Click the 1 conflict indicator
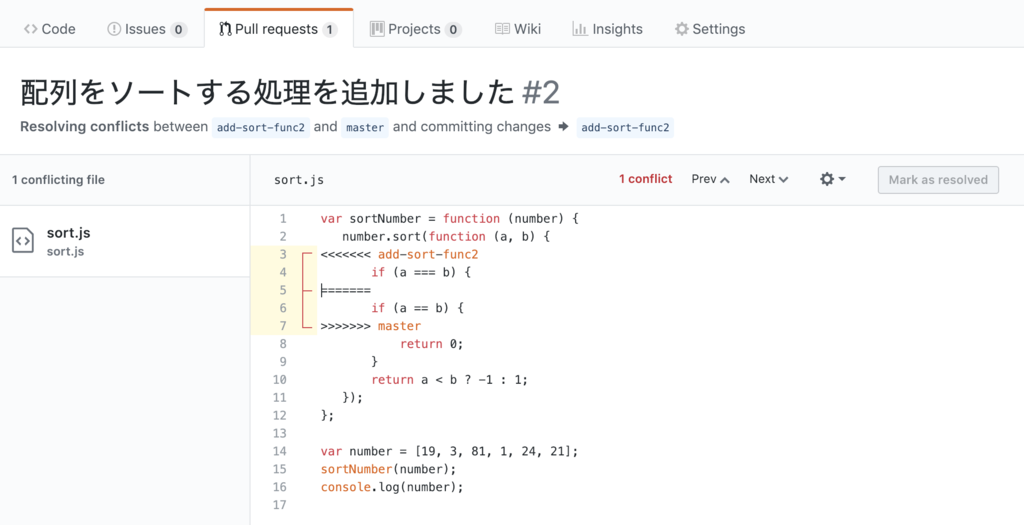Image resolution: width=1024 pixels, height=525 pixels. tap(645, 179)
